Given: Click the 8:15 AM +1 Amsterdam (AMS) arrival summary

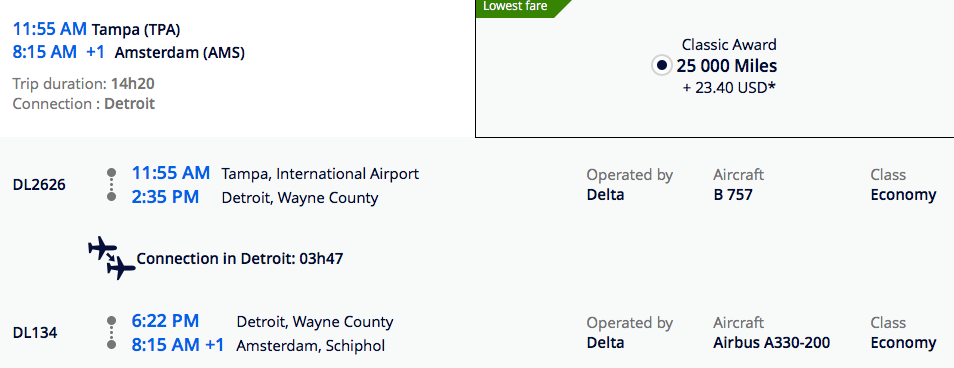Looking at the screenshot, I should click(x=128, y=52).
